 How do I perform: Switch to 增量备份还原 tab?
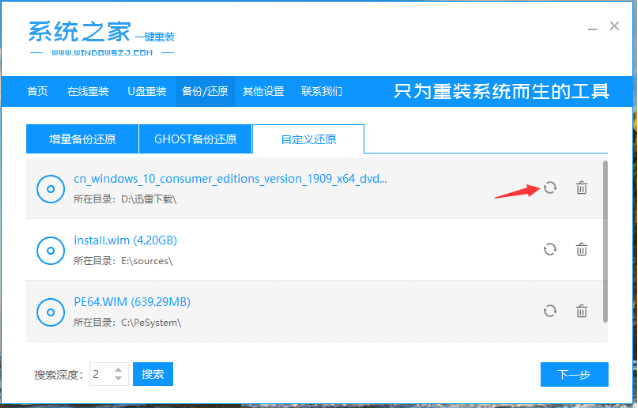(82, 138)
